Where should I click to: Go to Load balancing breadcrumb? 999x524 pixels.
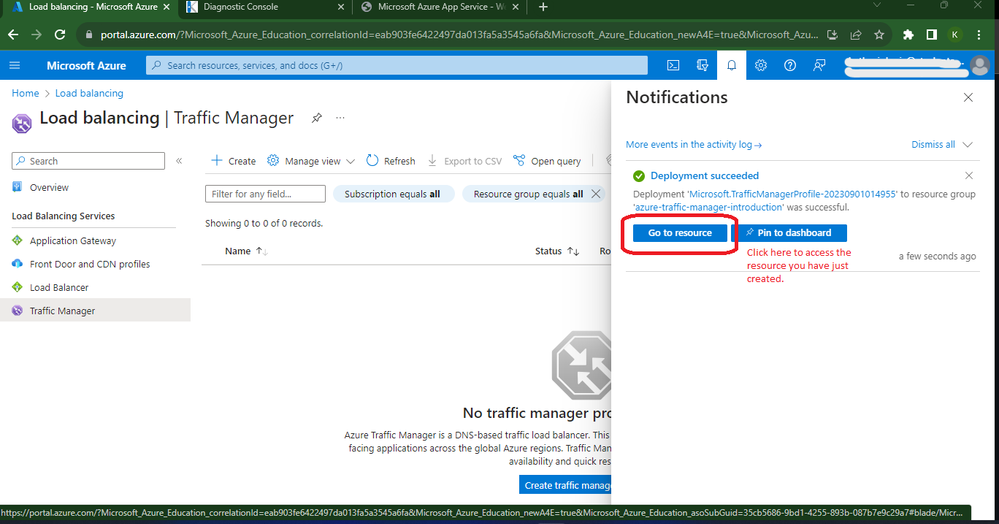(89, 93)
